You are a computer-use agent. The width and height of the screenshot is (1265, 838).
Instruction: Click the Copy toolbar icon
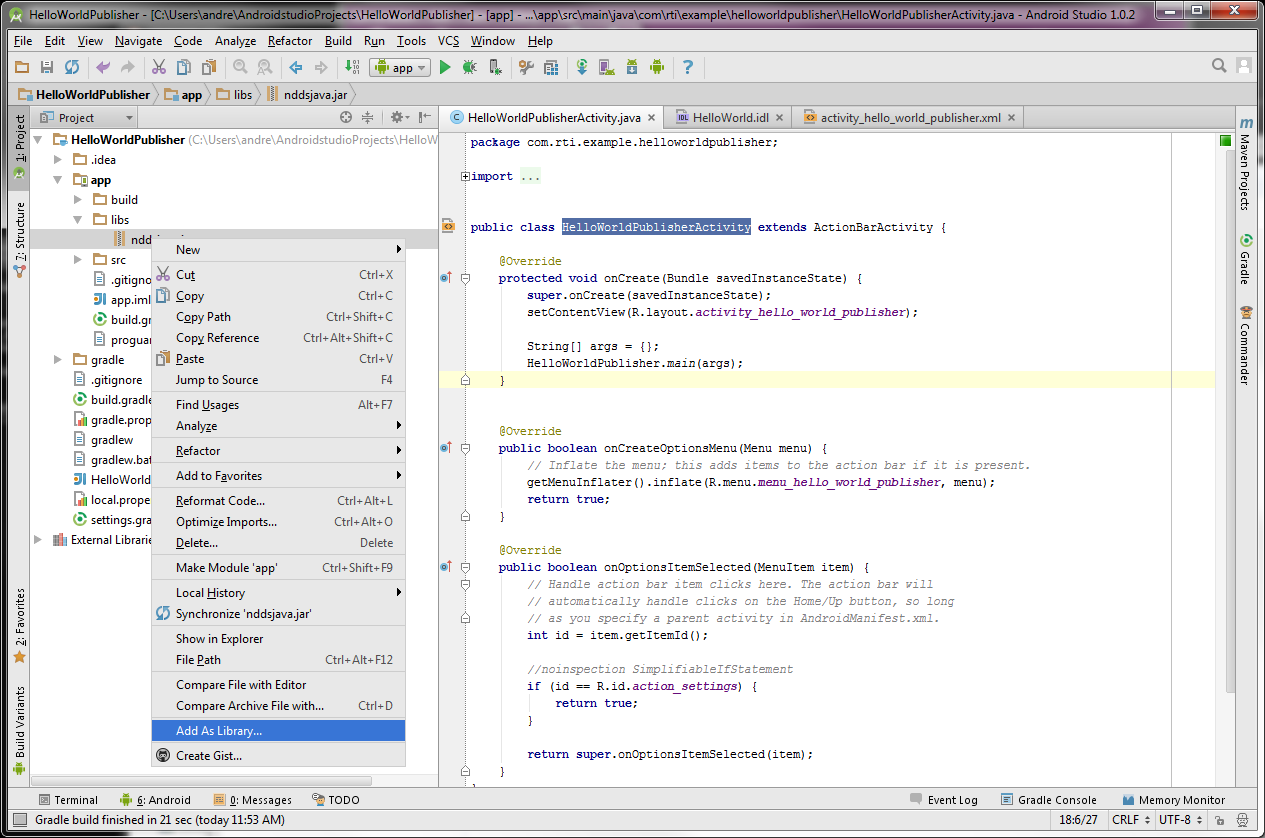click(184, 67)
